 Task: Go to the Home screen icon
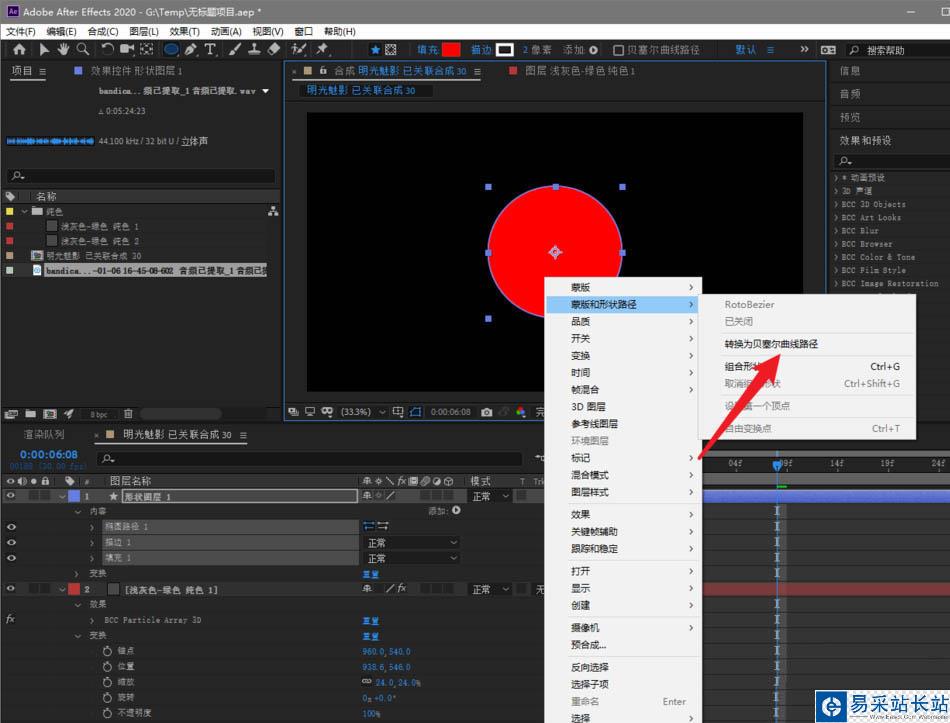19,50
